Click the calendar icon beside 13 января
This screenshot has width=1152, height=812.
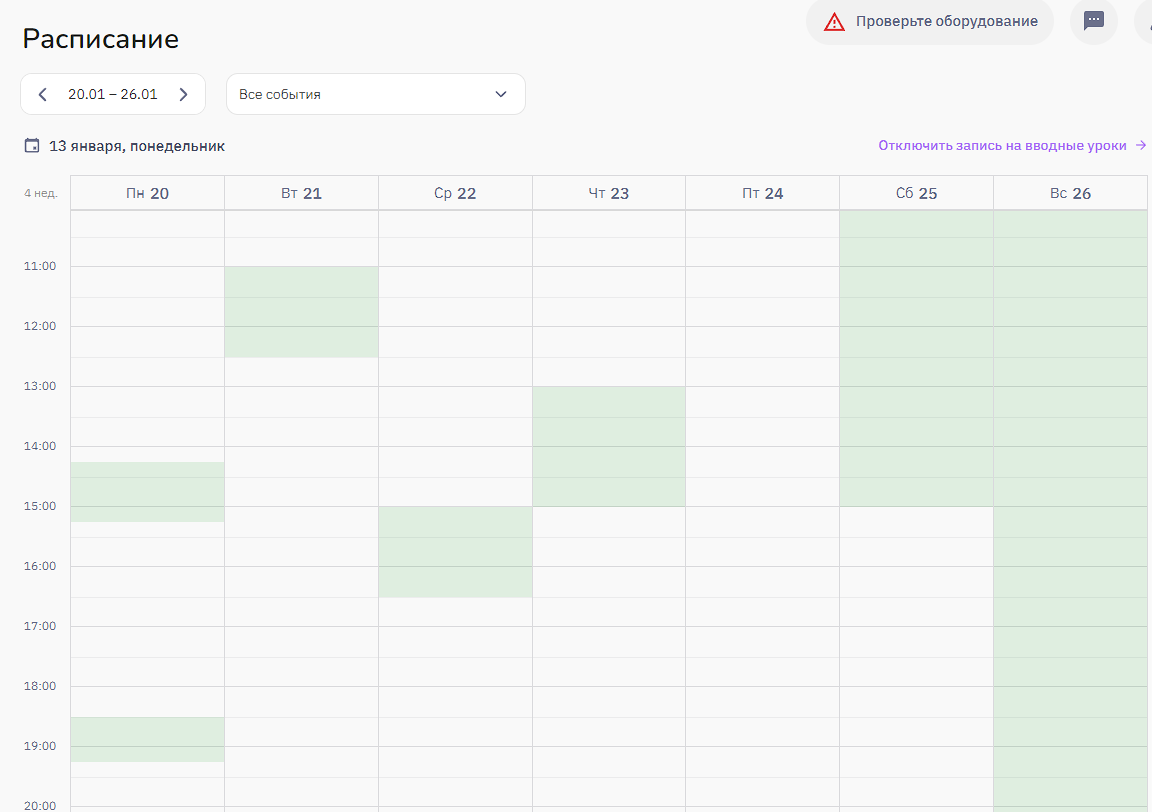point(32,146)
